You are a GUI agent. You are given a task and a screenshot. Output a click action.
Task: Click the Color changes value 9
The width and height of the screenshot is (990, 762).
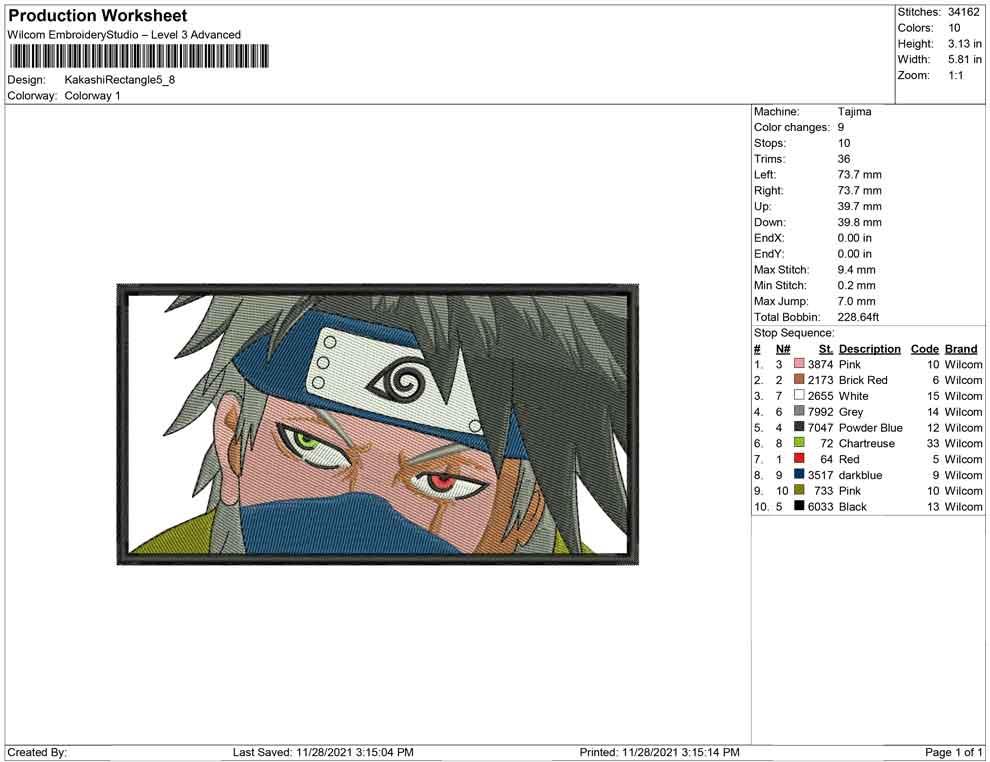pos(841,128)
